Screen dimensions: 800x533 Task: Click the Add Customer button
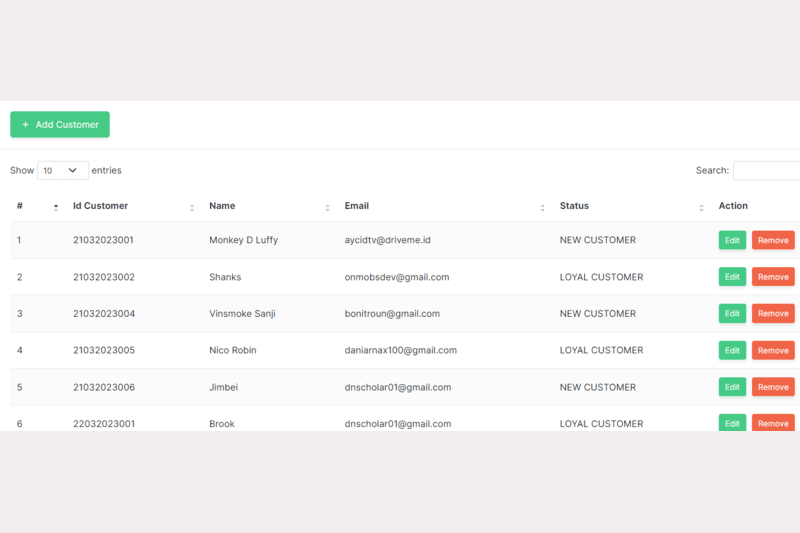coord(60,125)
